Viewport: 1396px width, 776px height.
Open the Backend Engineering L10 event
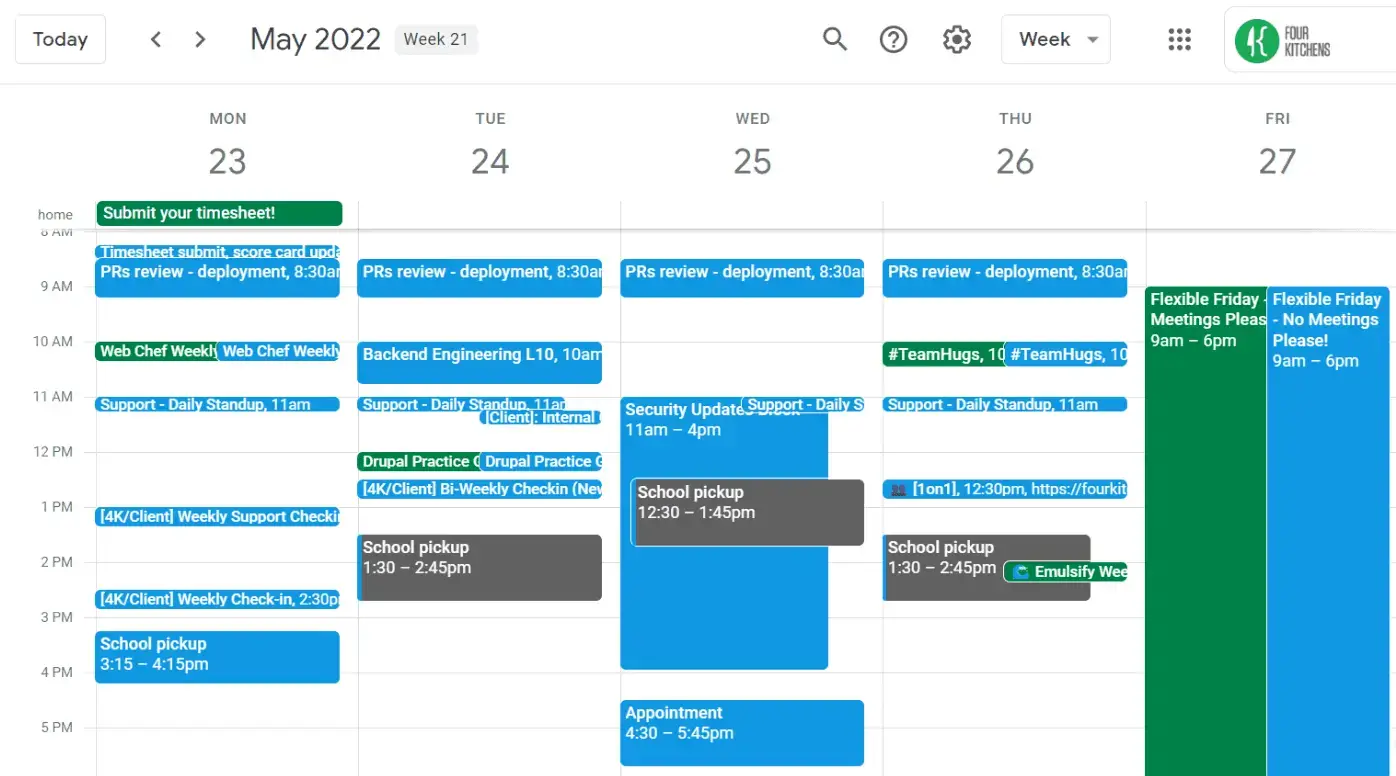coord(480,362)
